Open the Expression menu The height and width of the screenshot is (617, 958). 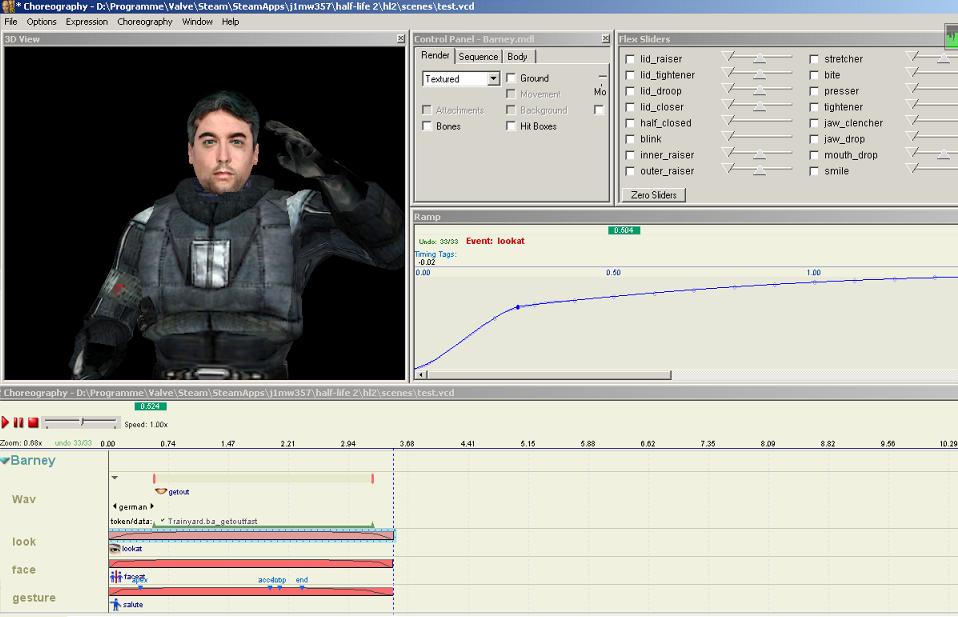(x=87, y=21)
